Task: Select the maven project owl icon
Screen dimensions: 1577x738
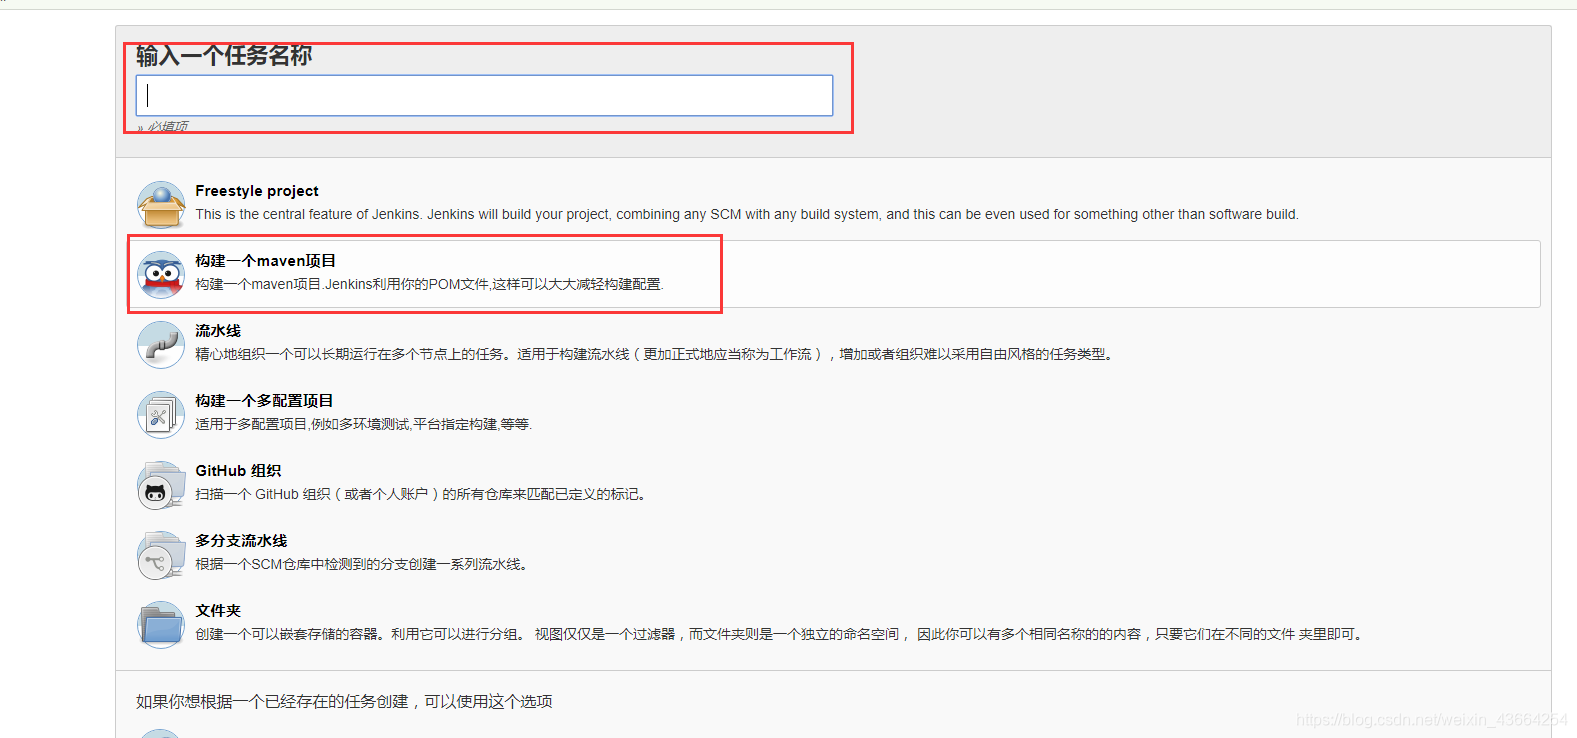Action: point(161,275)
